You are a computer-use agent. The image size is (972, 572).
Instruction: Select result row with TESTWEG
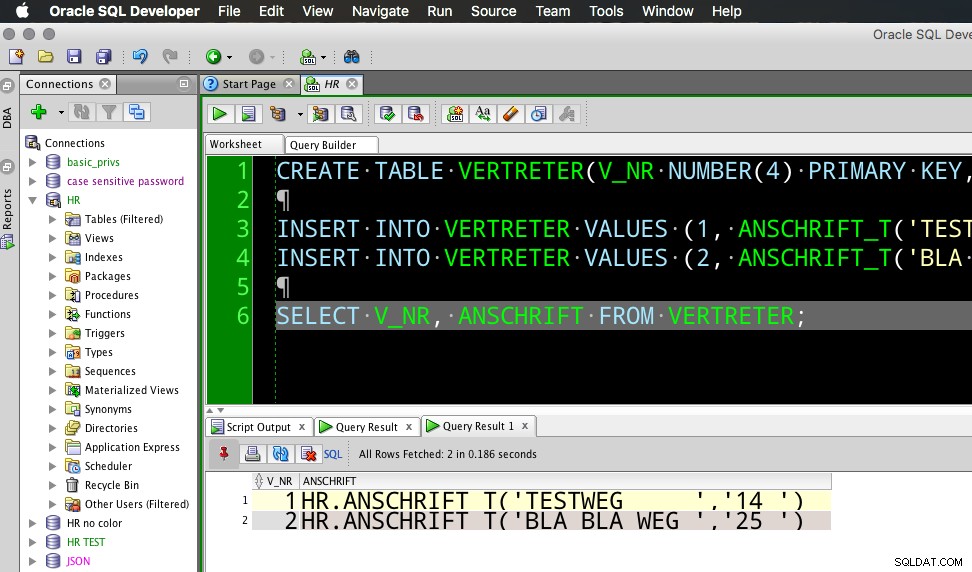click(x=541, y=501)
